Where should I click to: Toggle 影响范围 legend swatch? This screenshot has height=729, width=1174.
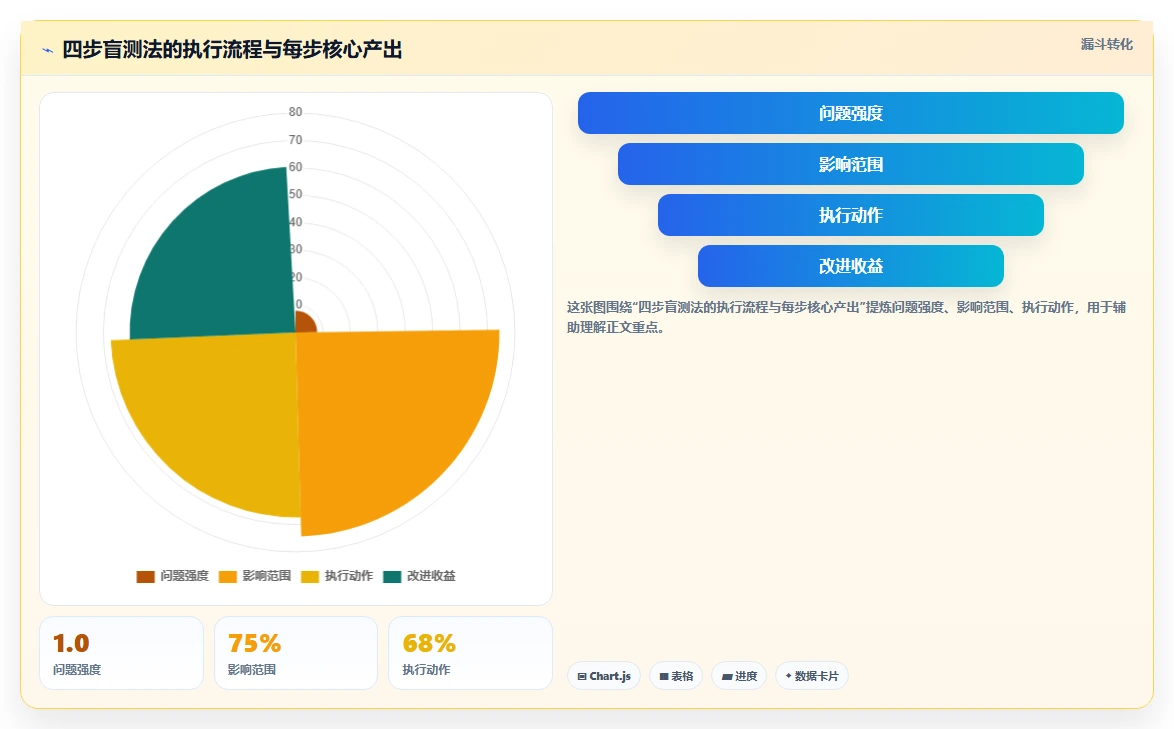click(x=228, y=576)
